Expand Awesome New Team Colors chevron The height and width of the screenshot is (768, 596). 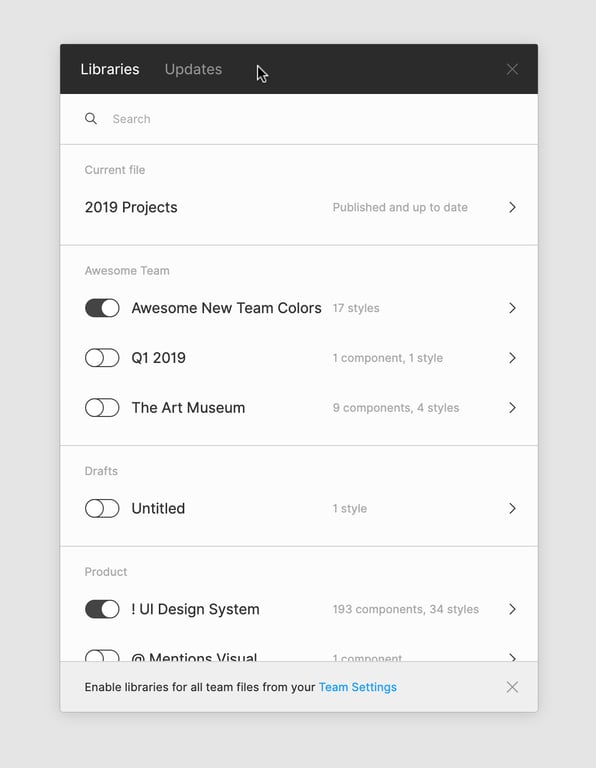512,308
